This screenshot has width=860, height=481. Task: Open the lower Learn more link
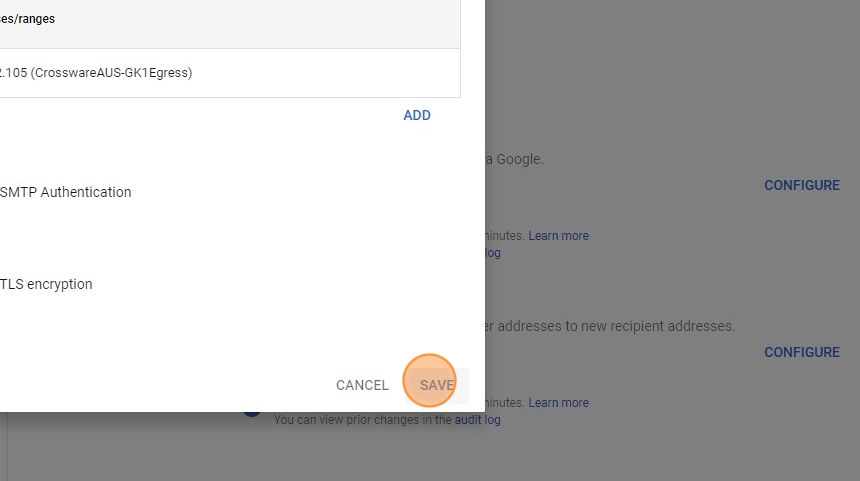(x=558, y=403)
